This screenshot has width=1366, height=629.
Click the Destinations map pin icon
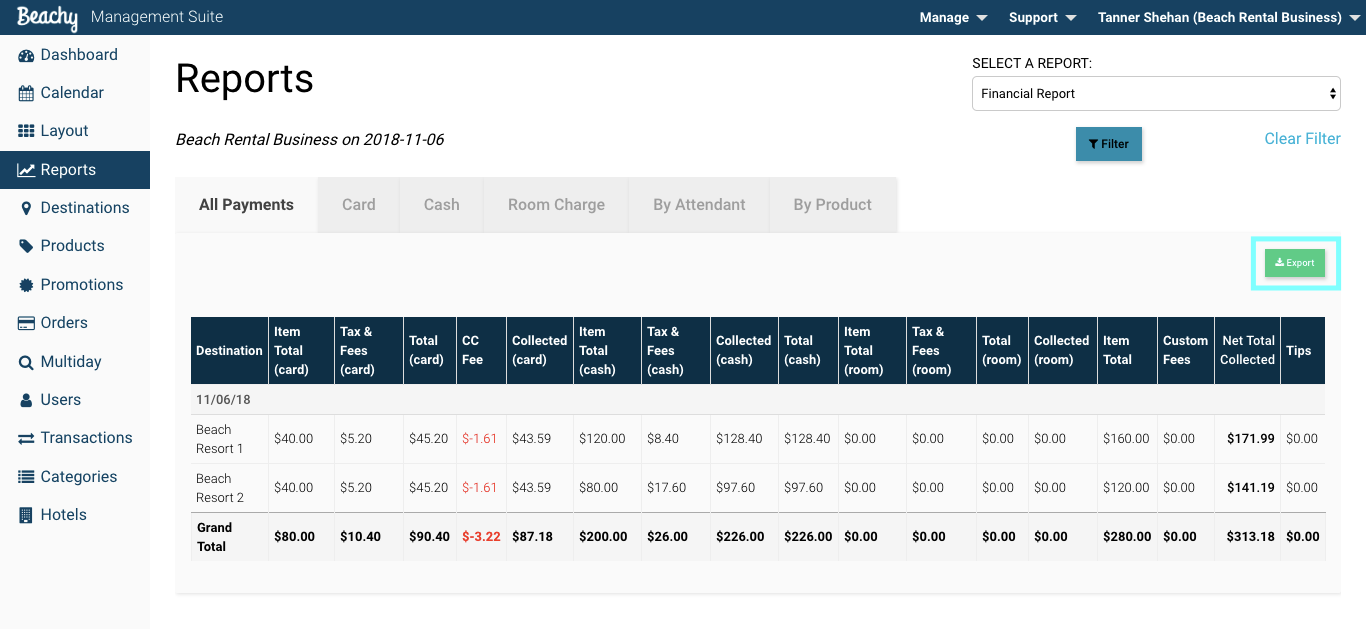[x=26, y=208]
